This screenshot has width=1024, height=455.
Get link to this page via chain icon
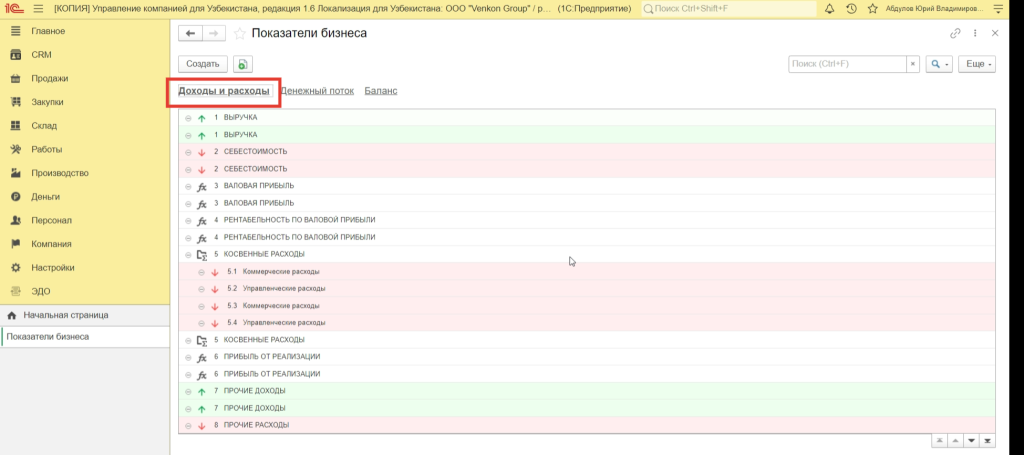coord(955,33)
